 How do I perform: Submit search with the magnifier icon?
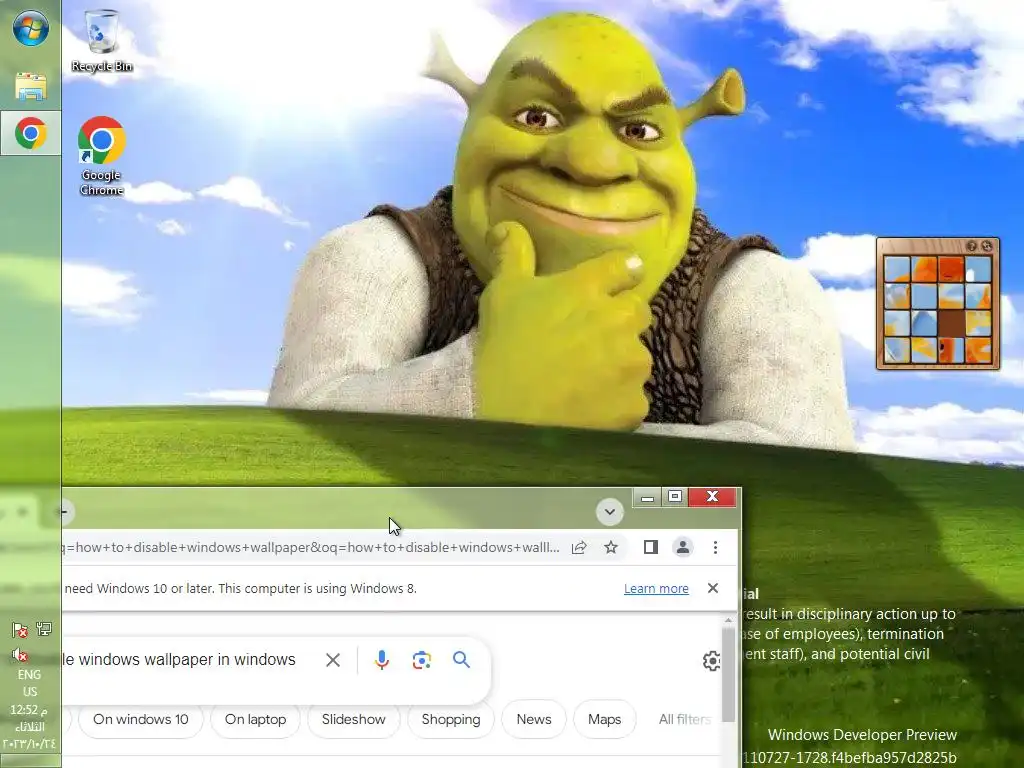[x=461, y=660]
